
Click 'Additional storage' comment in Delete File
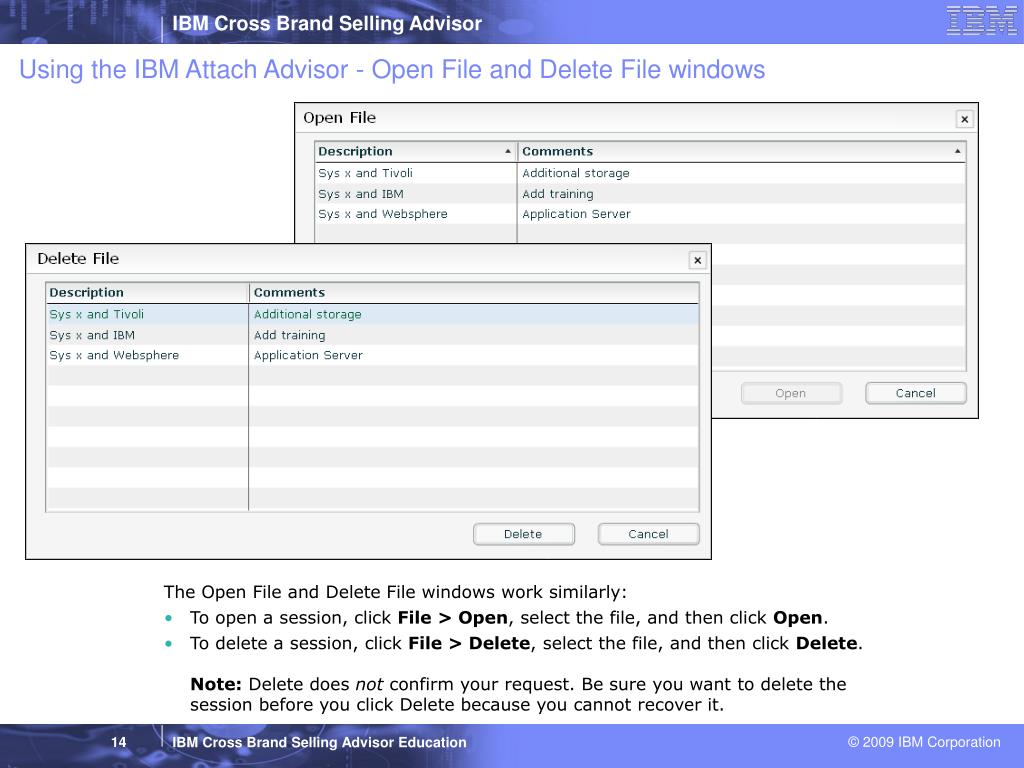(308, 314)
